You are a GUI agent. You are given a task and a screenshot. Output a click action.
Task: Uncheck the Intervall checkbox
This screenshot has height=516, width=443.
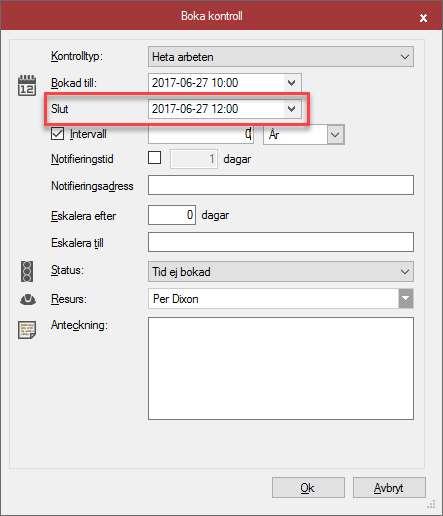coord(58,134)
